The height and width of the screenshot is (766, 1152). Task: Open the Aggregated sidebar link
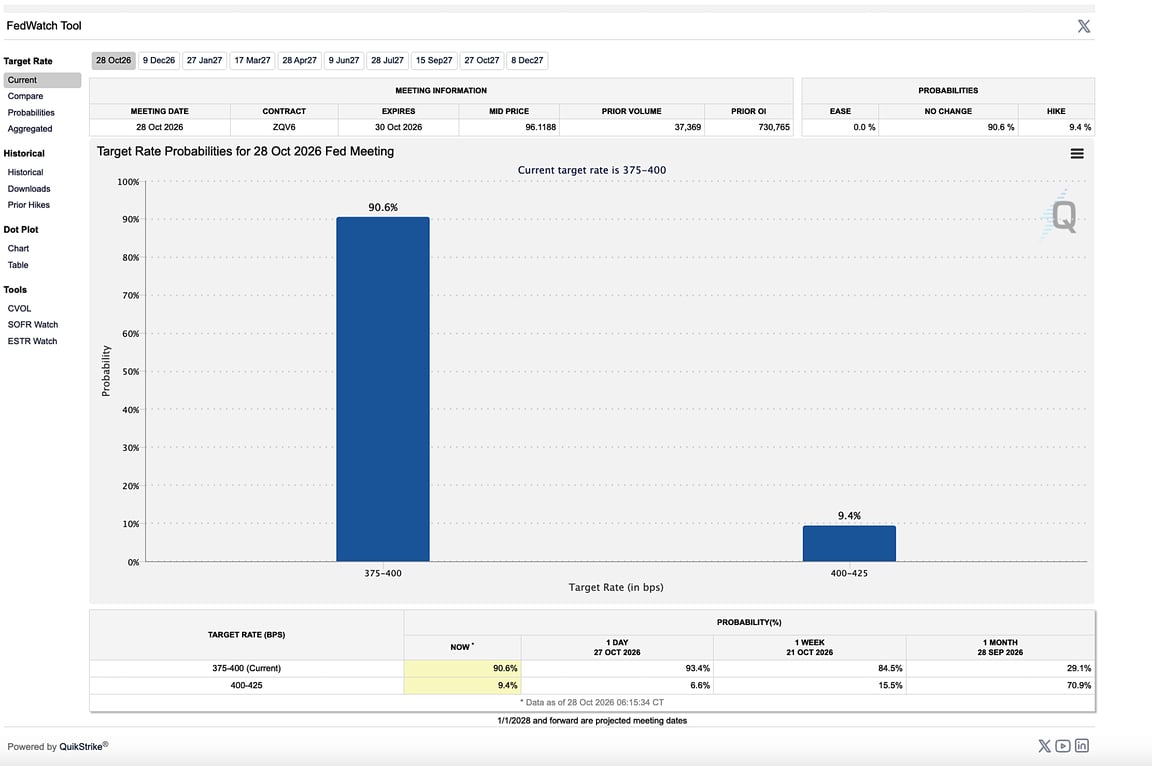tap(29, 129)
